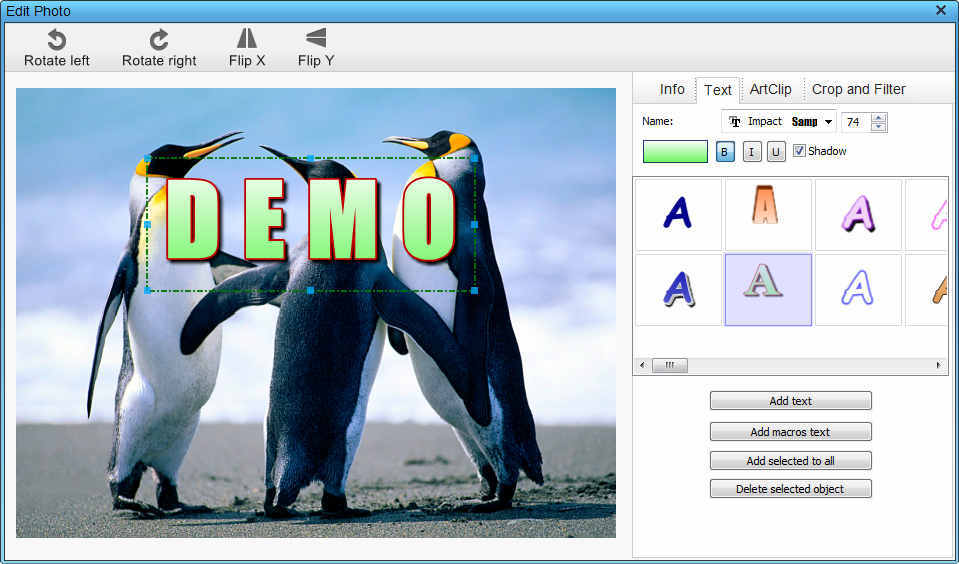The height and width of the screenshot is (564, 959).
Task: Choose the partially visible orange style
Action: point(927,290)
